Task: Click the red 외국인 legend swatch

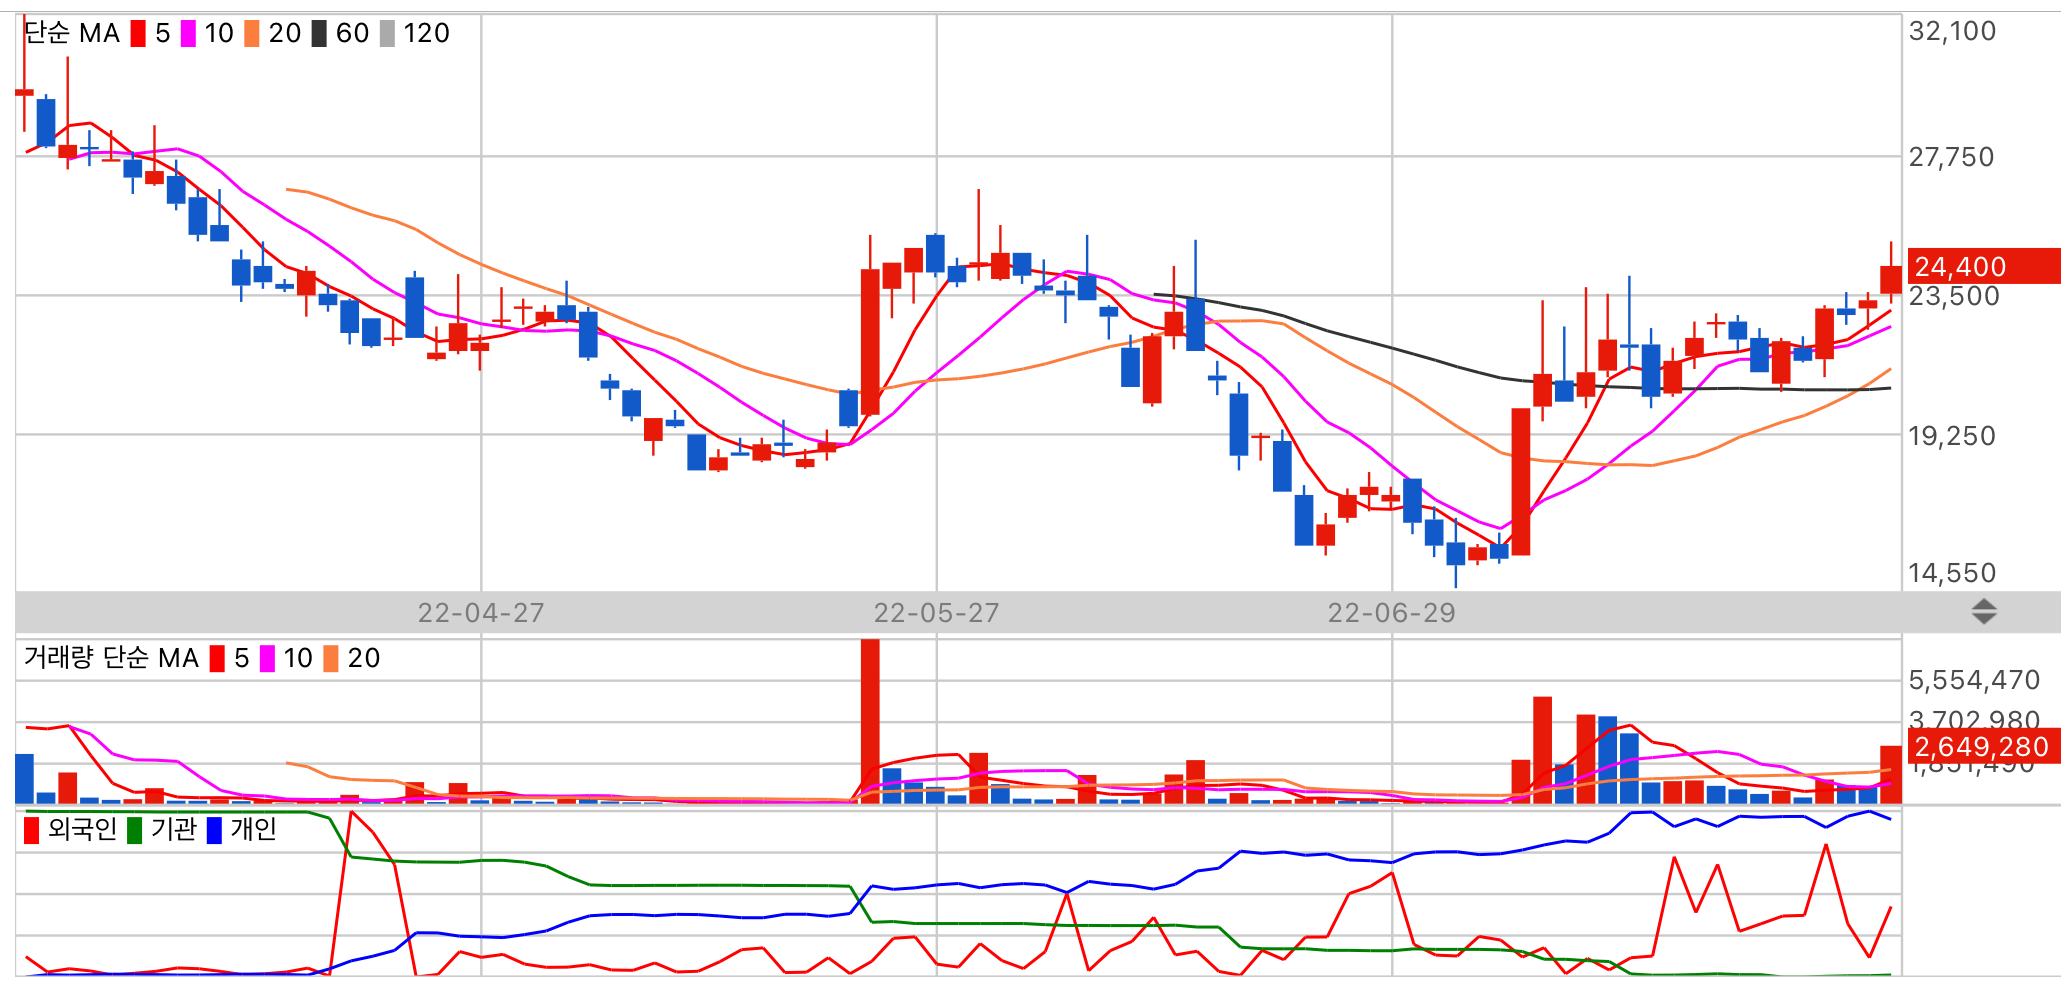Action: tap(32, 830)
